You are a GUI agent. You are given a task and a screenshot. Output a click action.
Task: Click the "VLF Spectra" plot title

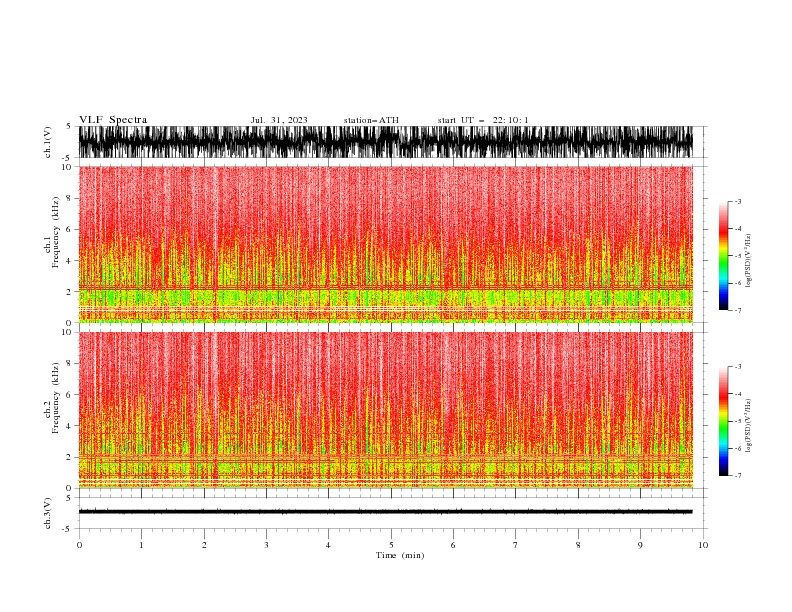click(x=113, y=120)
